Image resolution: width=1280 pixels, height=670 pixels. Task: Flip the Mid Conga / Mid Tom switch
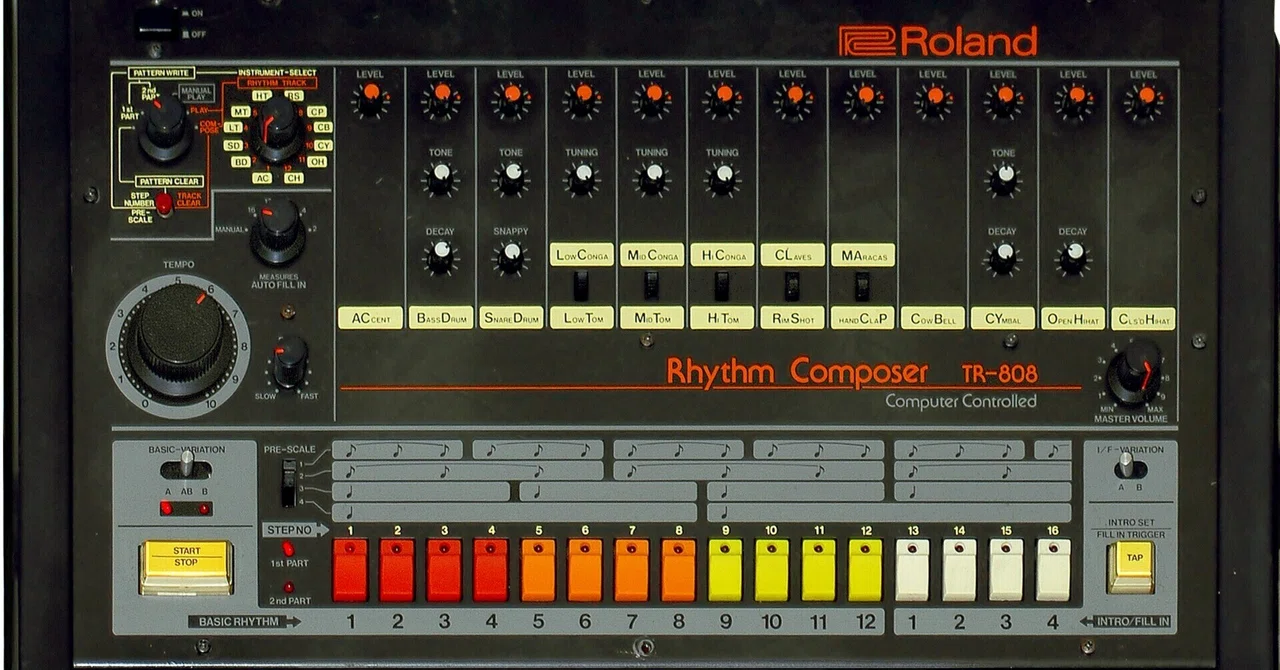pyautogui.click(x=651, y=287)
